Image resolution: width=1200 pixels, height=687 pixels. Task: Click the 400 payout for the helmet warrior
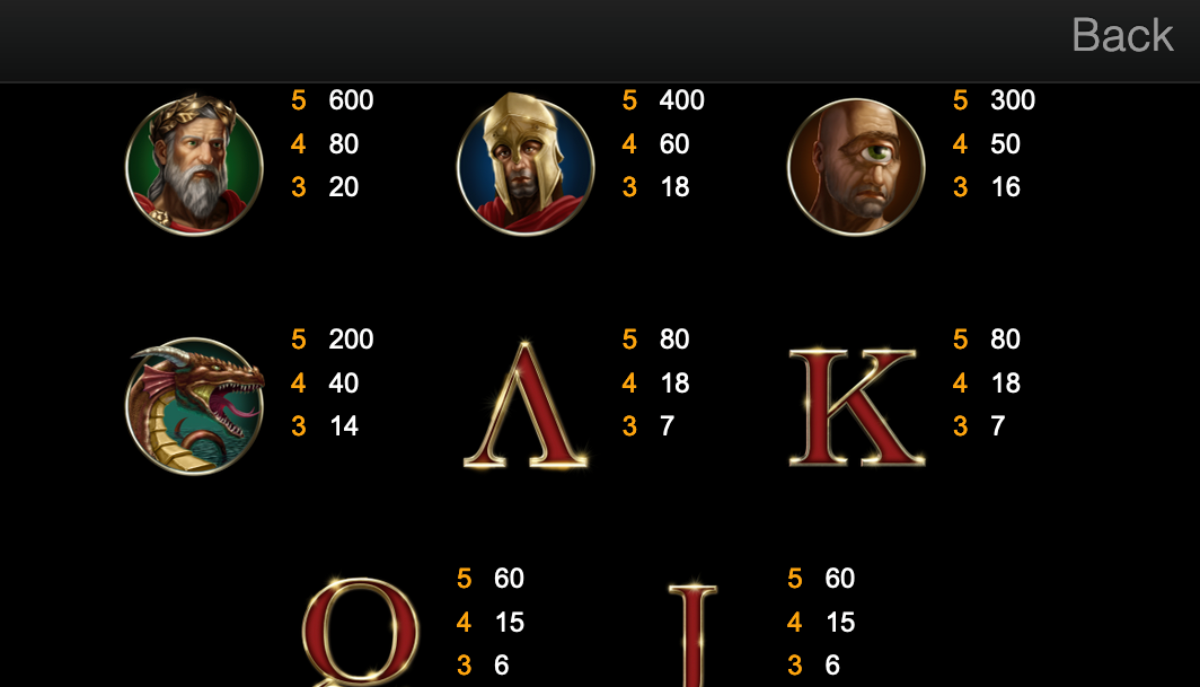pyautogui.click(x=682, y=100)
